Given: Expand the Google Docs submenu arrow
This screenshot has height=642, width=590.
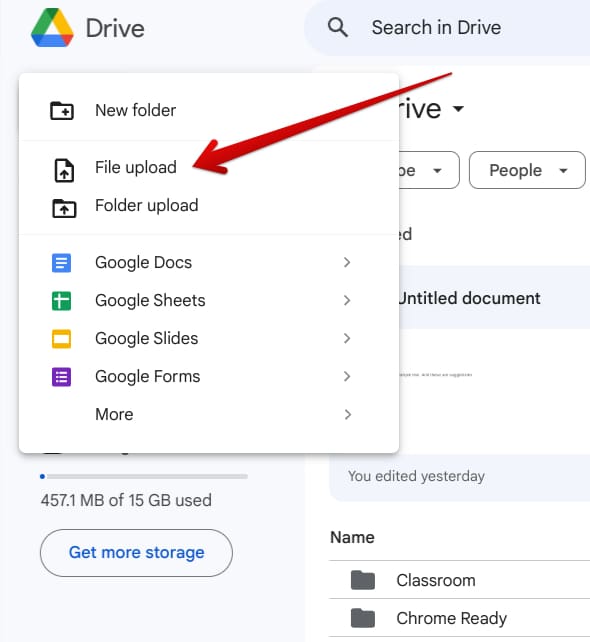Looking at the screenshot, I should pos(347,262).
